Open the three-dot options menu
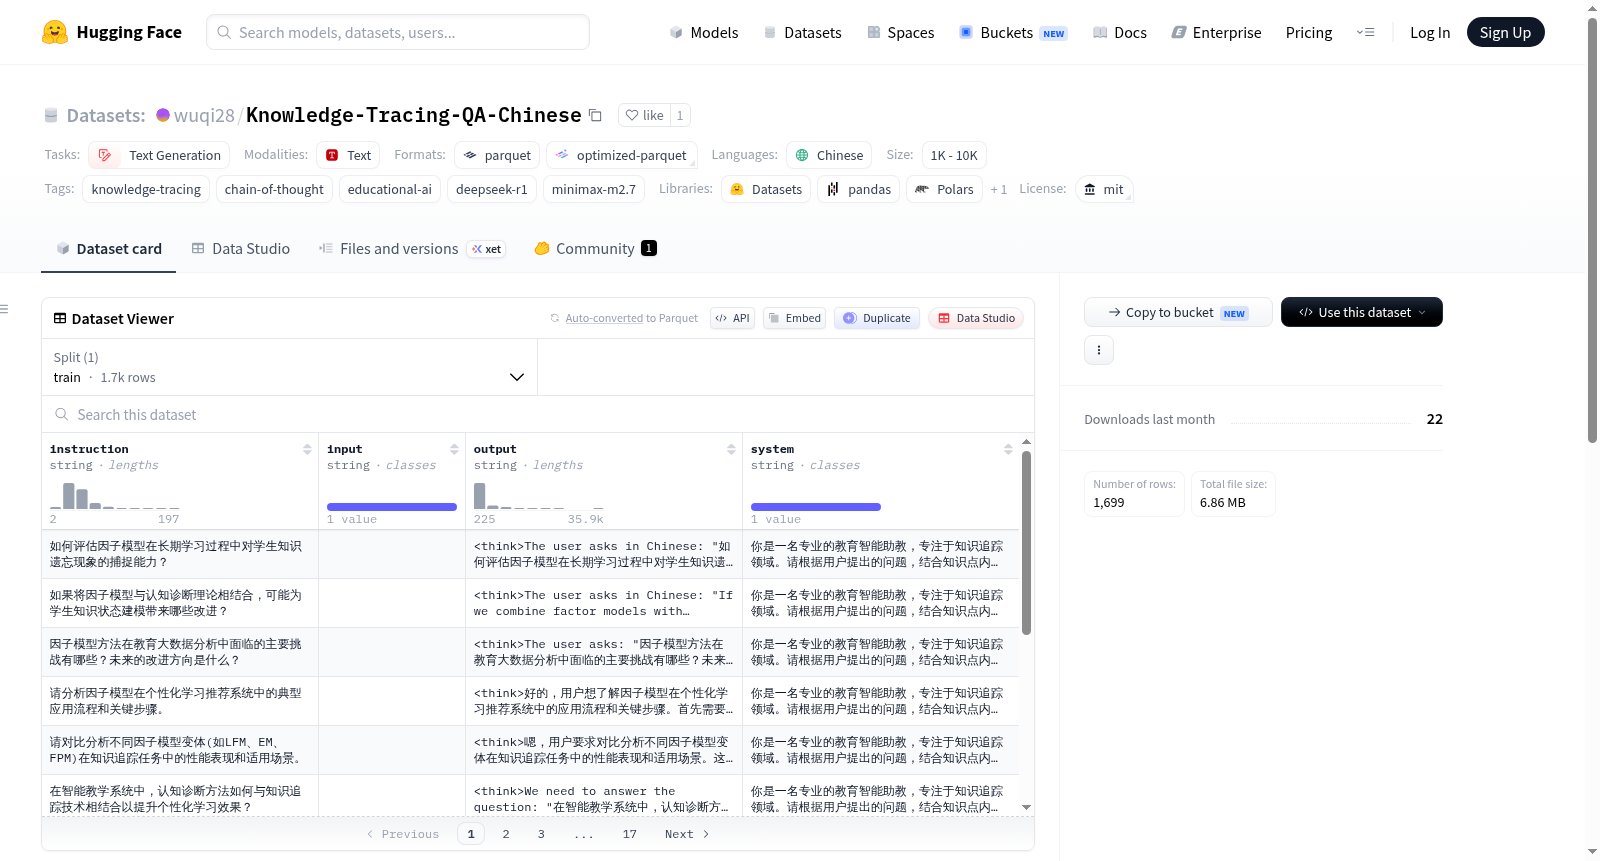The width and height of the screenshot is (1600, 861). (x=1099, y=350)
